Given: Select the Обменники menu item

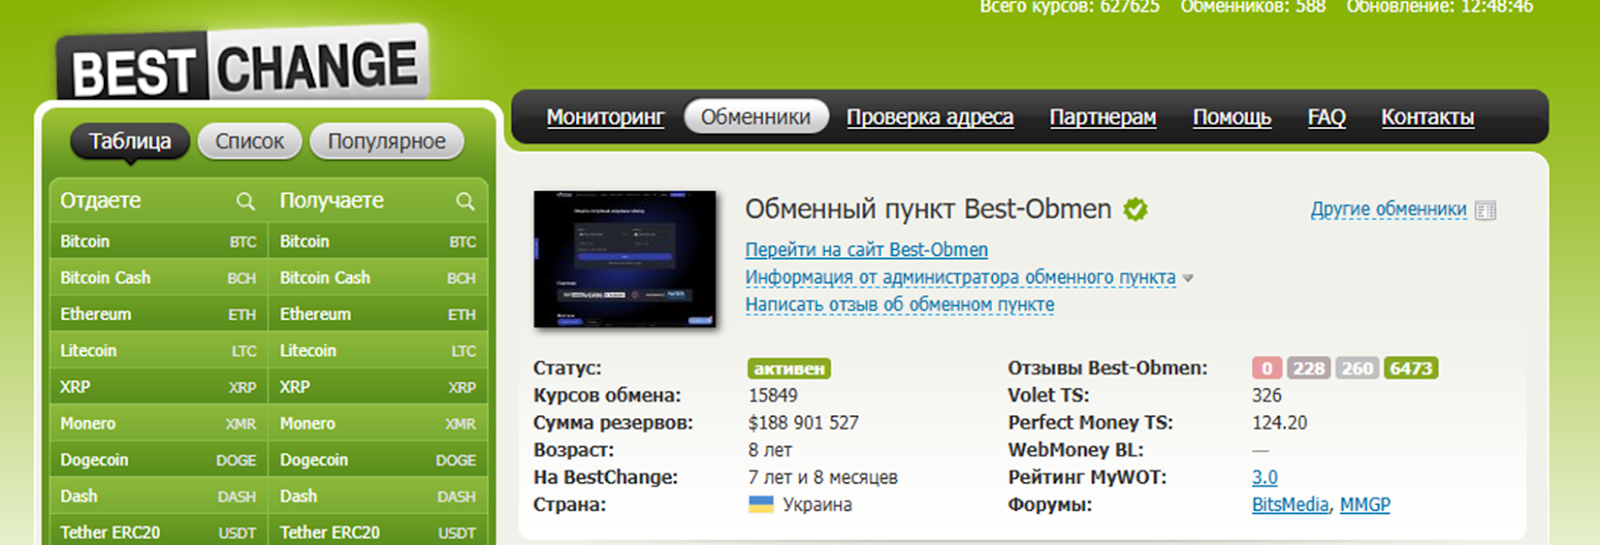Looking at the screenshot, I should (756, 117).
